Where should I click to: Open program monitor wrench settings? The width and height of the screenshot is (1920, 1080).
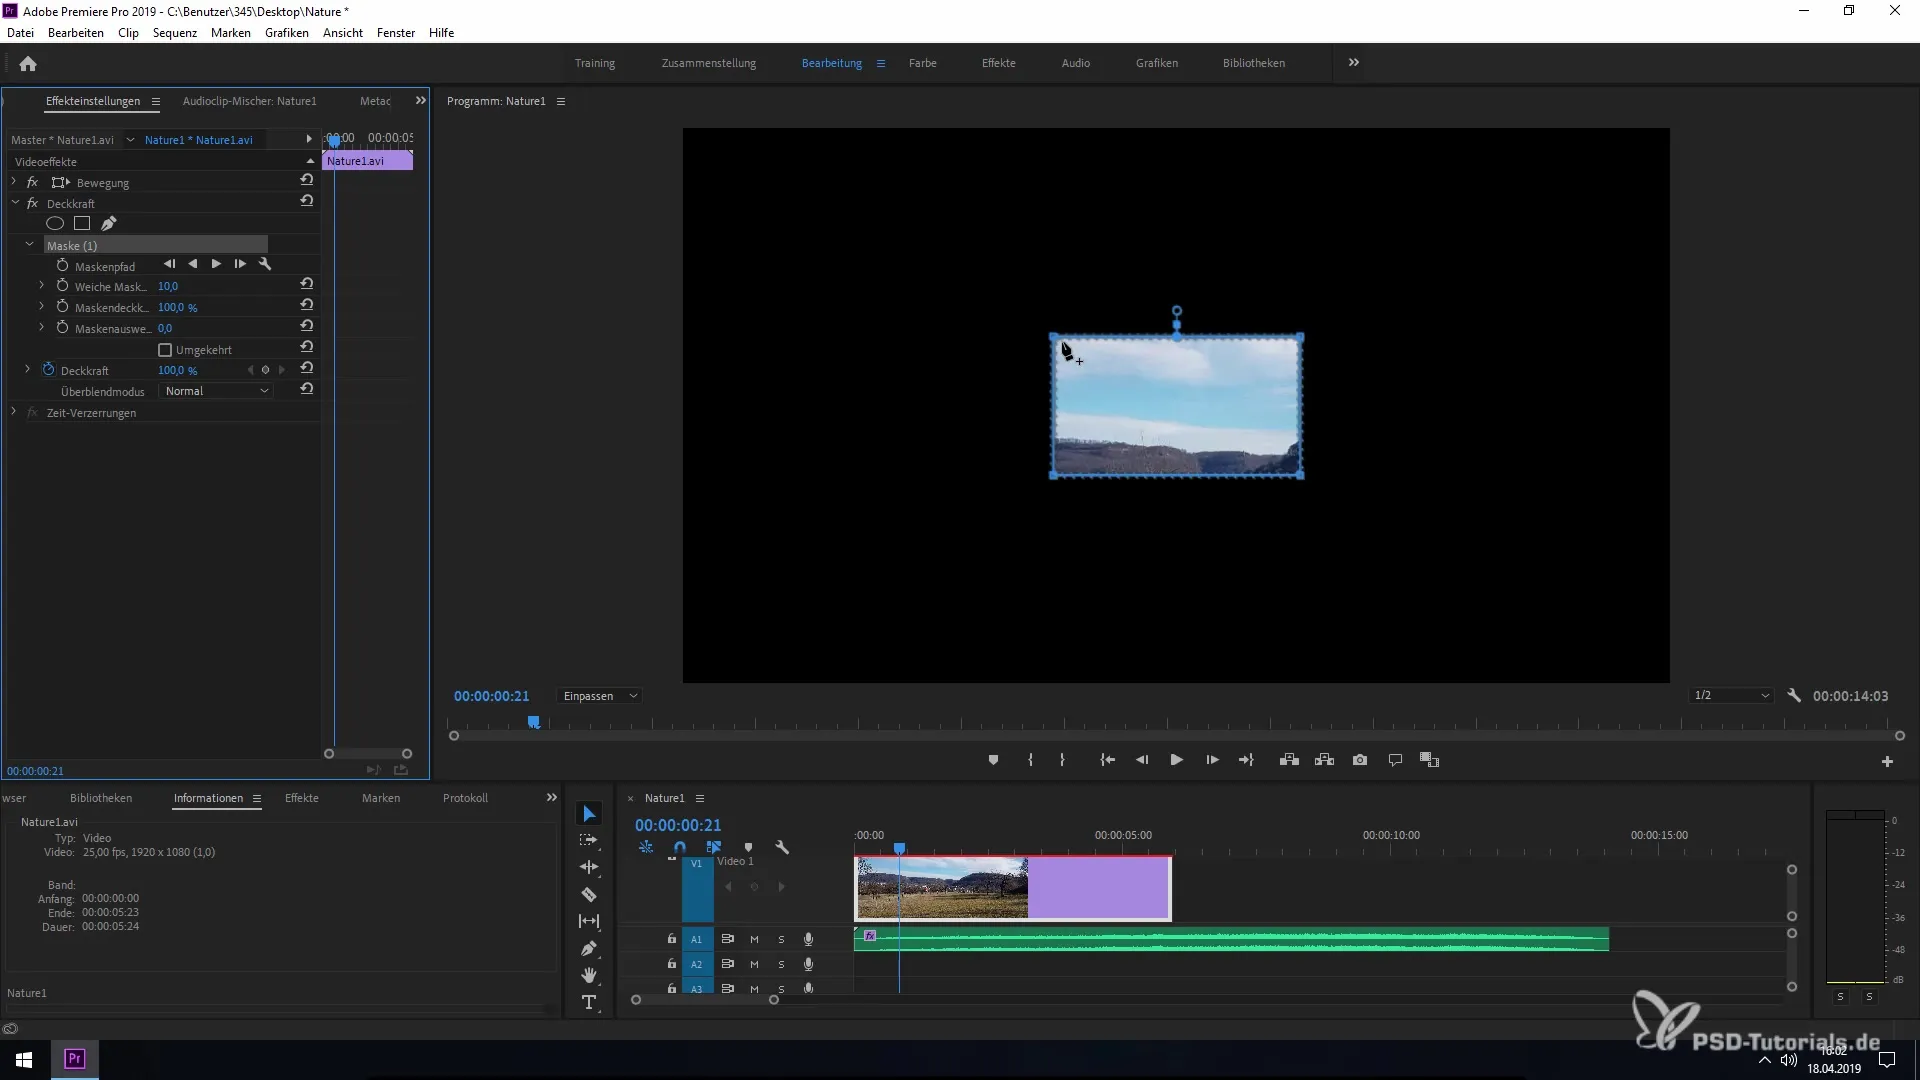point(1794,696)
